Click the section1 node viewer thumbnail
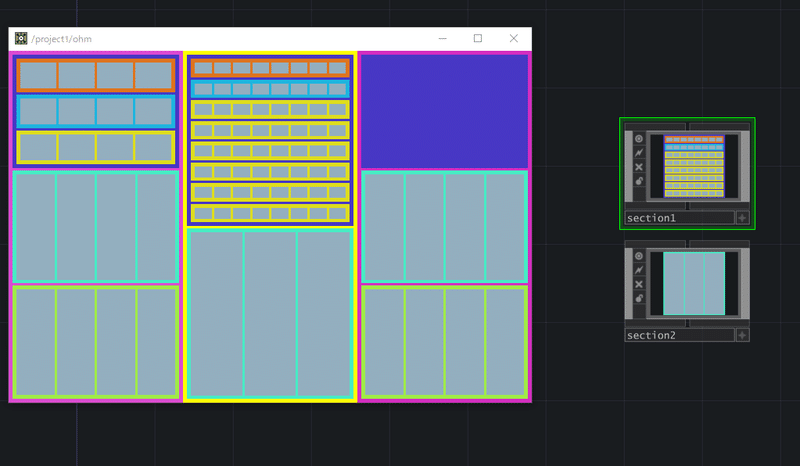The height and width of the screenshot is (466, 800). click(694, 166)
